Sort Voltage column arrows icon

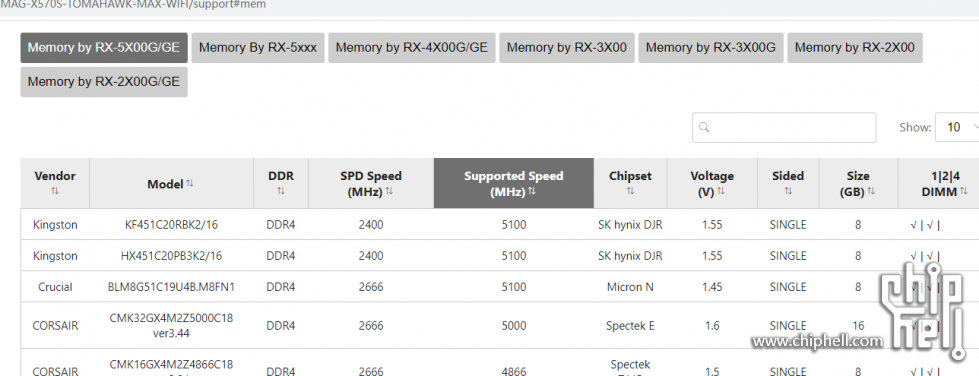721,191
